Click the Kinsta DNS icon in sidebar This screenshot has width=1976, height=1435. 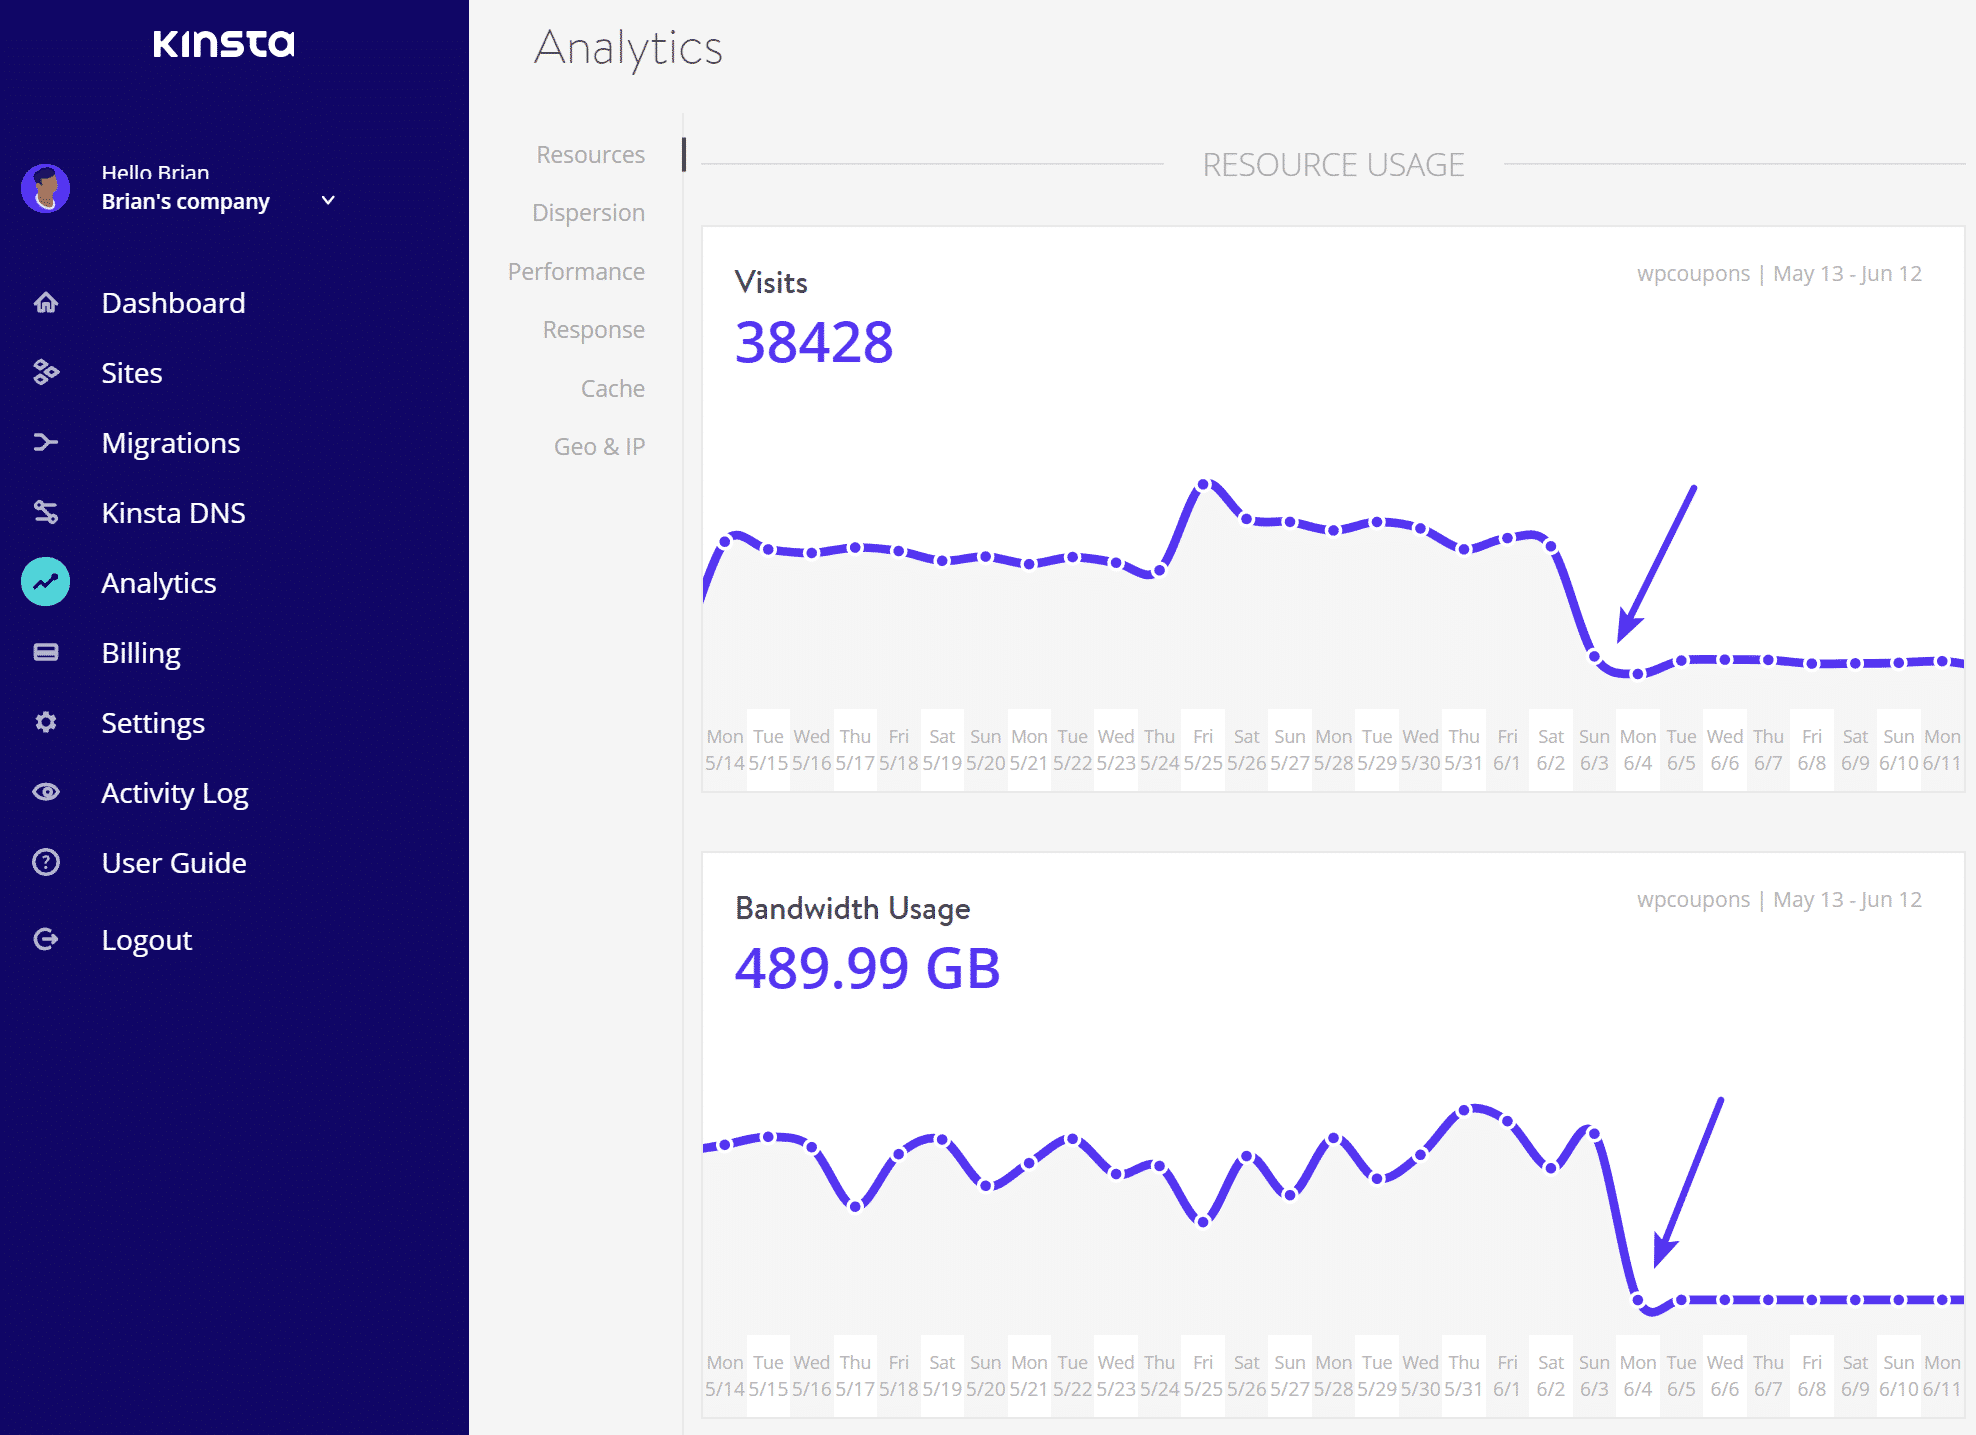point(46,513)
